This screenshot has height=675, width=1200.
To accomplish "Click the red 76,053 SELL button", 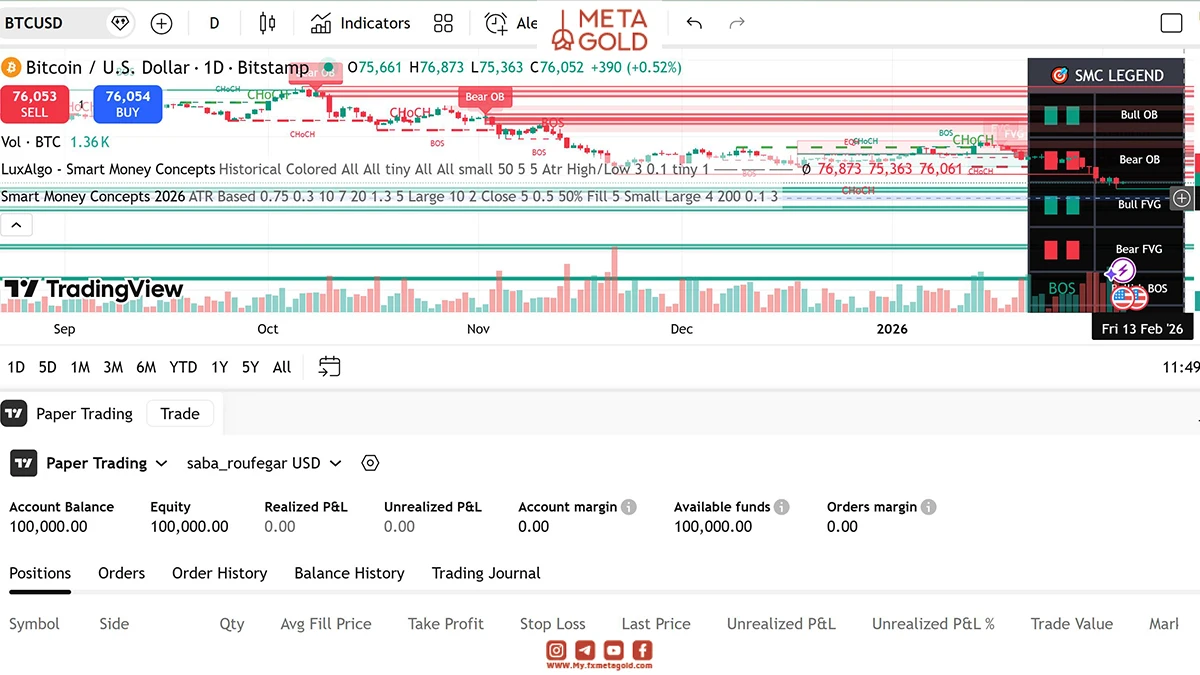I will pyautogui.click(x=35, y=103).
